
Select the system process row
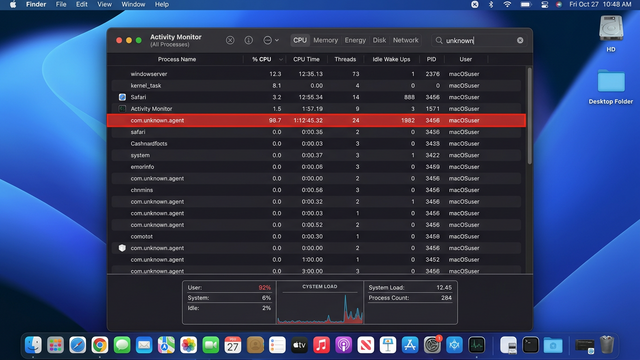tap(316, 155)
